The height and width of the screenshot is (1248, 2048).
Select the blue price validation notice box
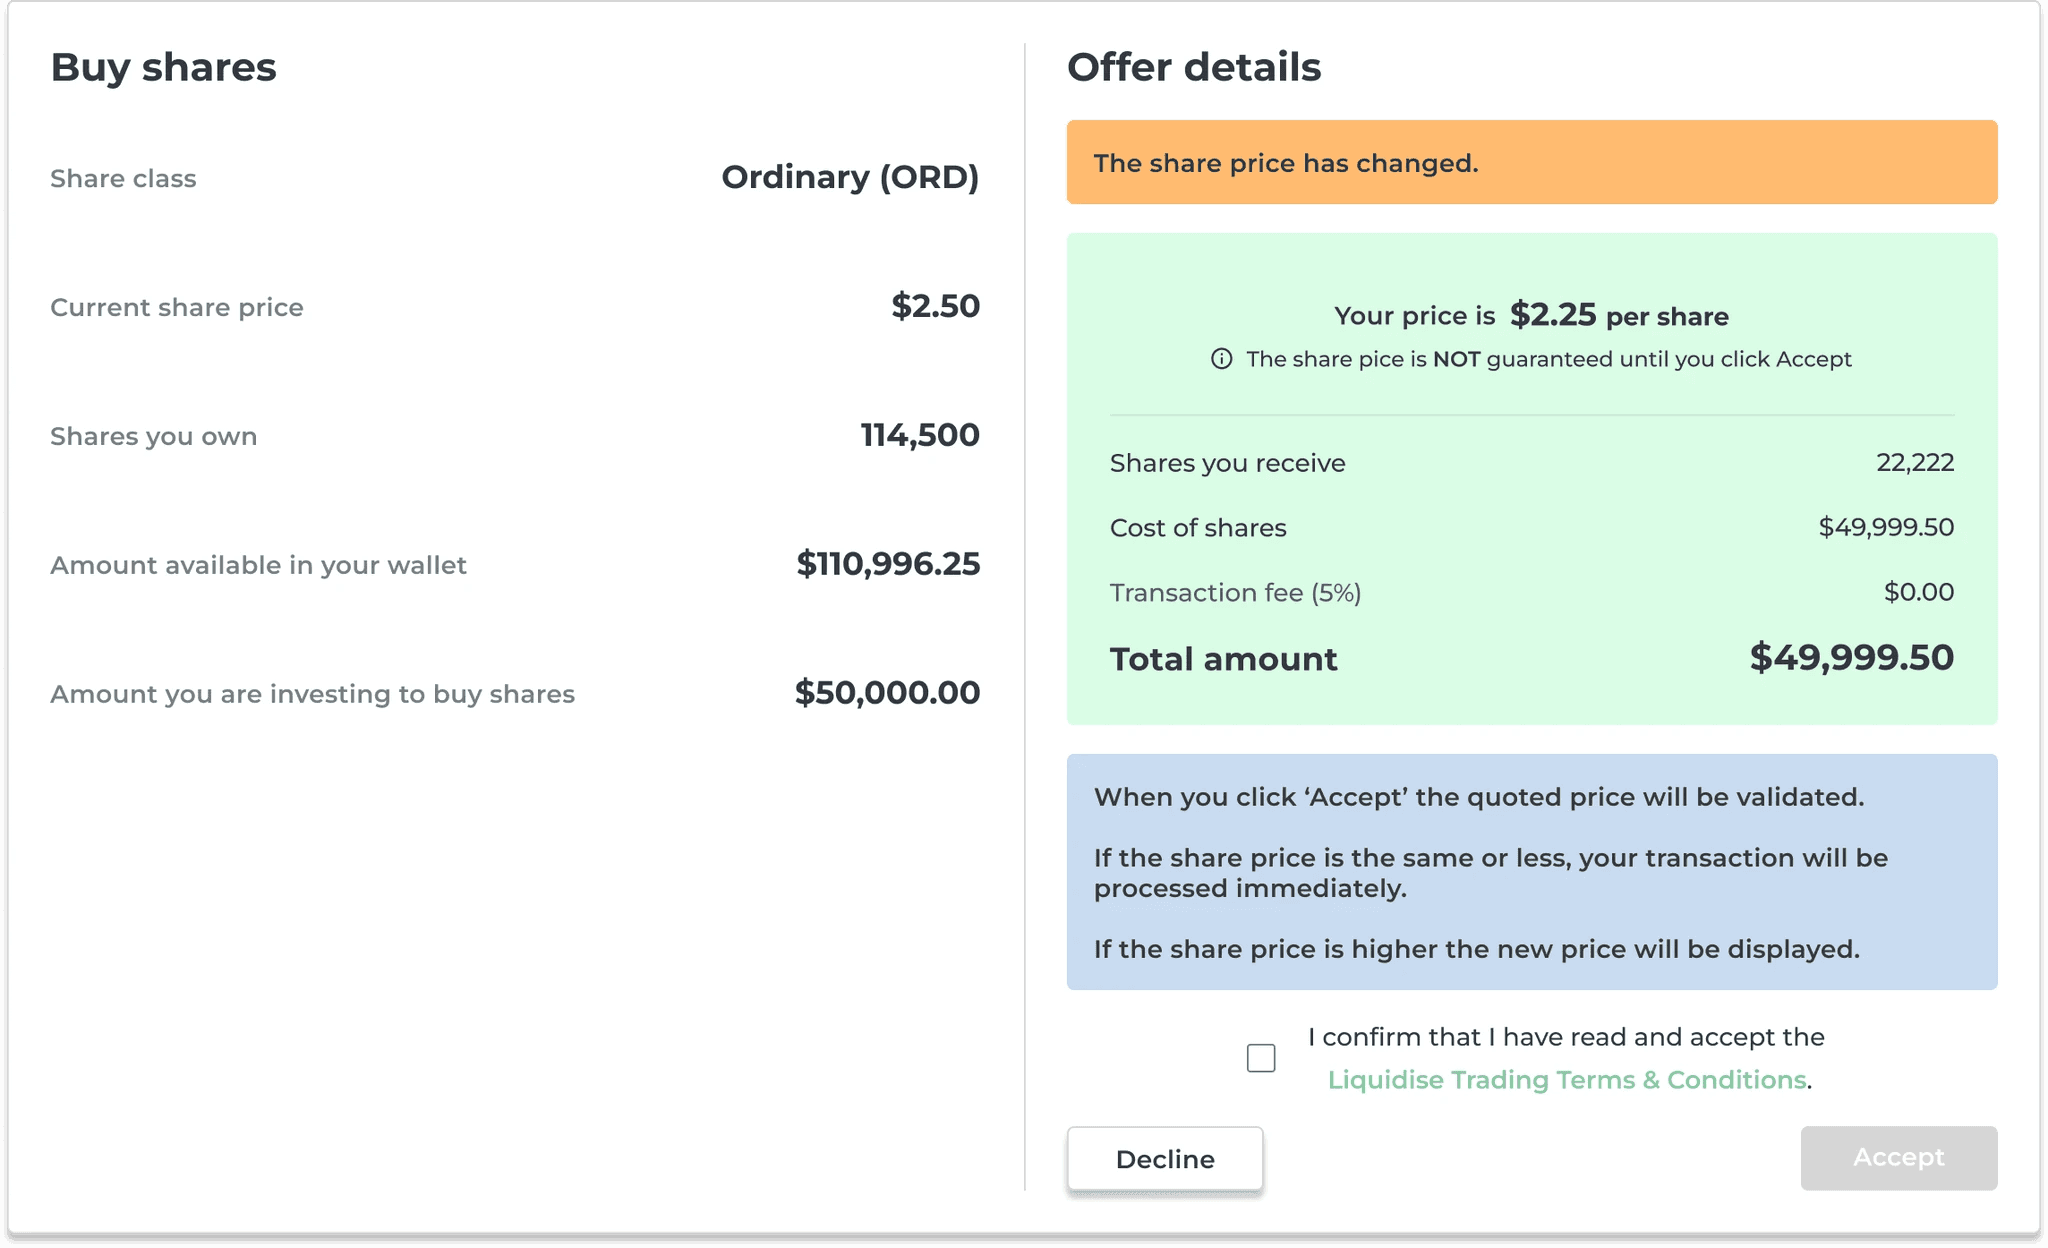(x=1532, y=872)
